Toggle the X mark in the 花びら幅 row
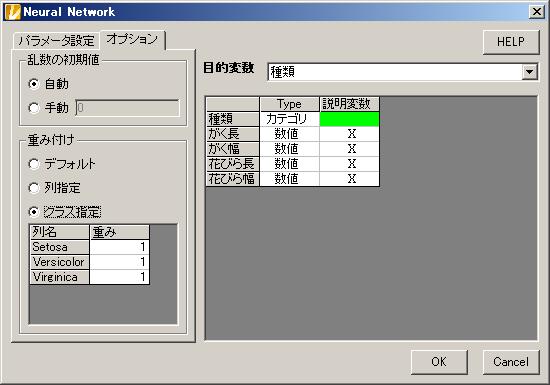 (349, 179)
